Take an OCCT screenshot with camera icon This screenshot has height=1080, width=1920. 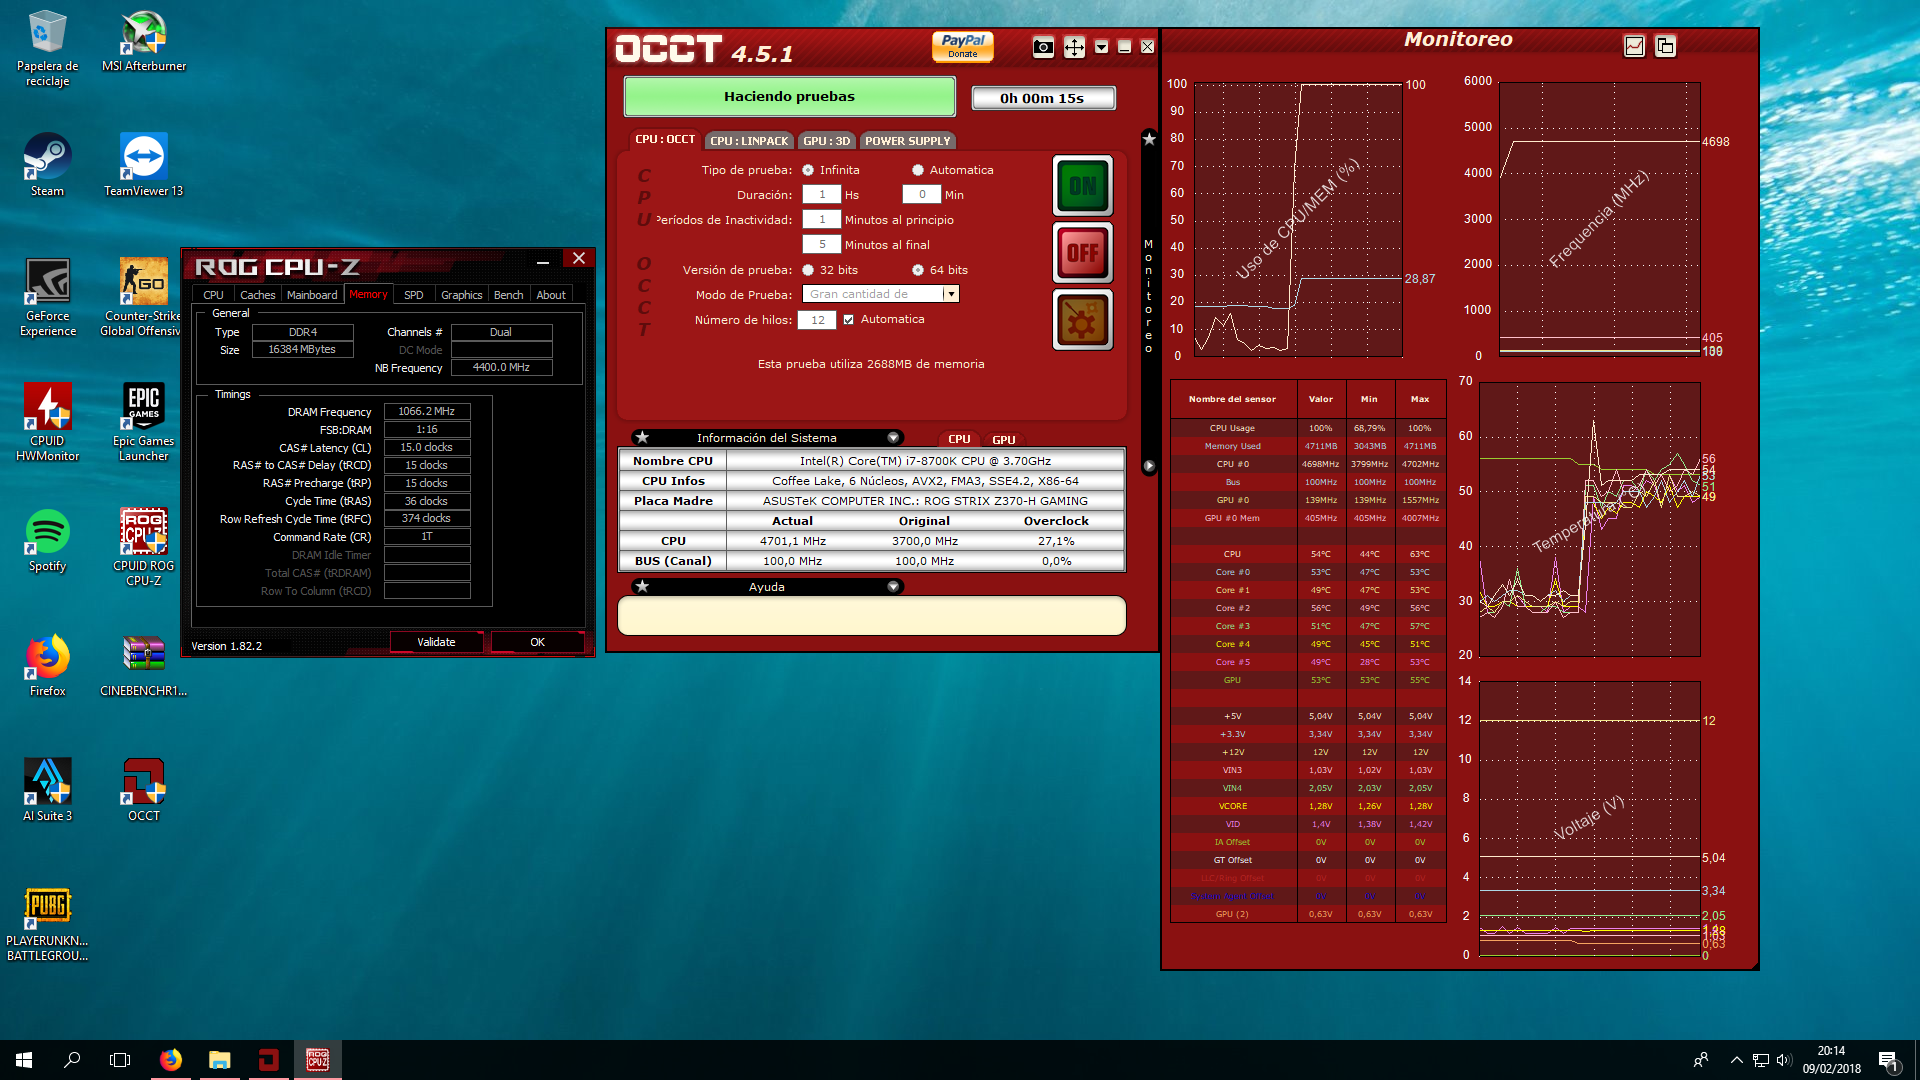1043,47
